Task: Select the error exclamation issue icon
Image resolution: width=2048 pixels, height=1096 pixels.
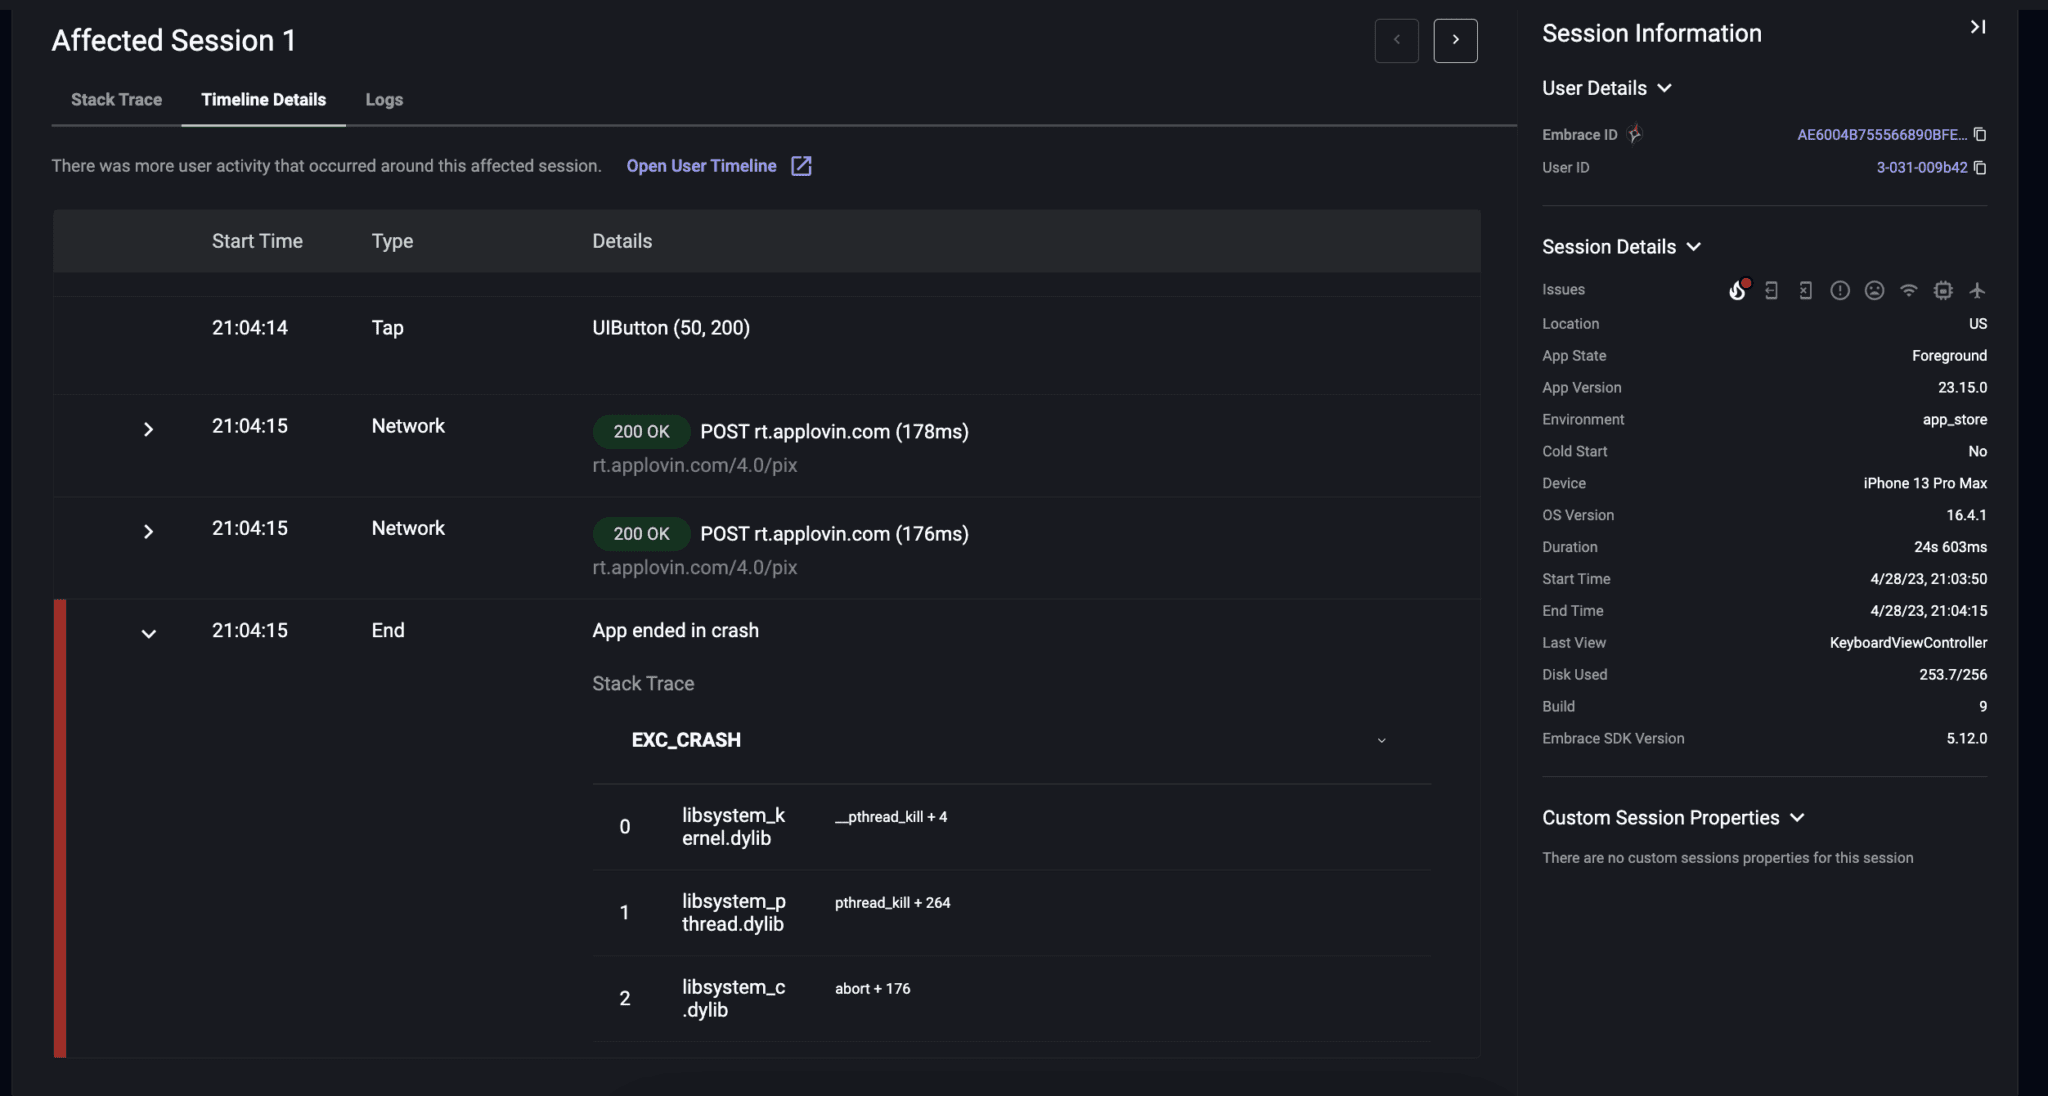Action: (x=1840, y=290)
